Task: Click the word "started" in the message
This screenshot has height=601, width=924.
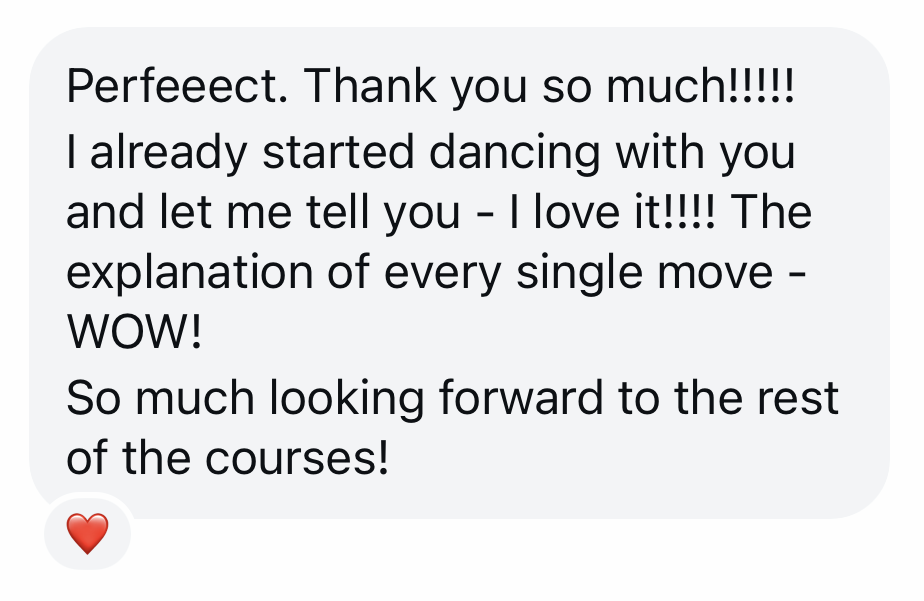Action: pos(337,152)
